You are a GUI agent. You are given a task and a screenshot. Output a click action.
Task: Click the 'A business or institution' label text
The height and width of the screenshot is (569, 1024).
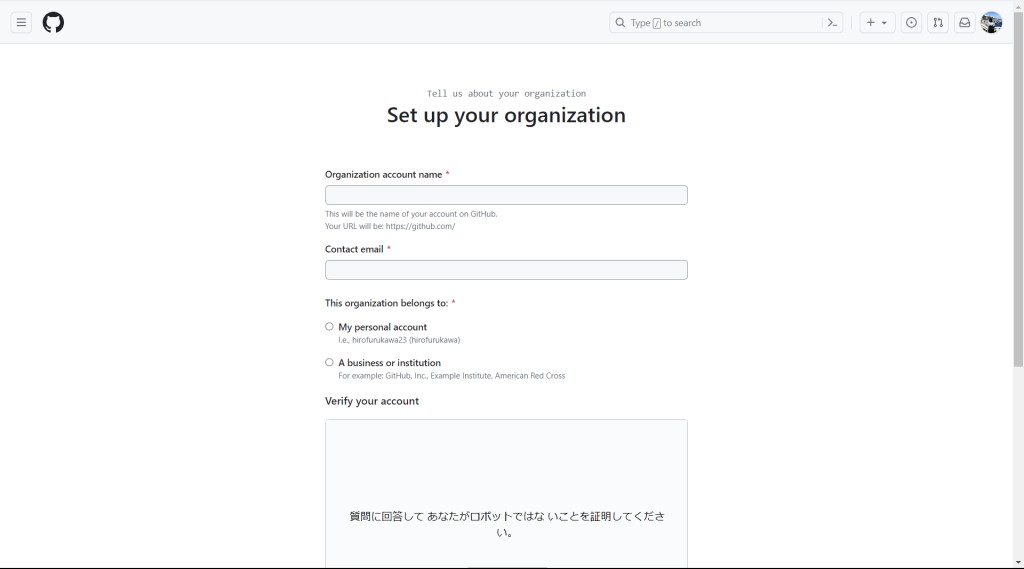tap(389, 363)
